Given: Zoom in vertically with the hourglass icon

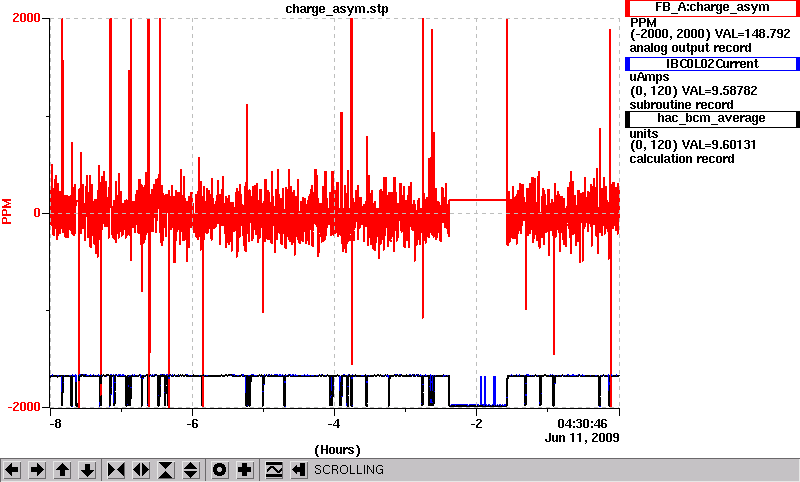Looking at the screenshot, I should coord(166,470).
